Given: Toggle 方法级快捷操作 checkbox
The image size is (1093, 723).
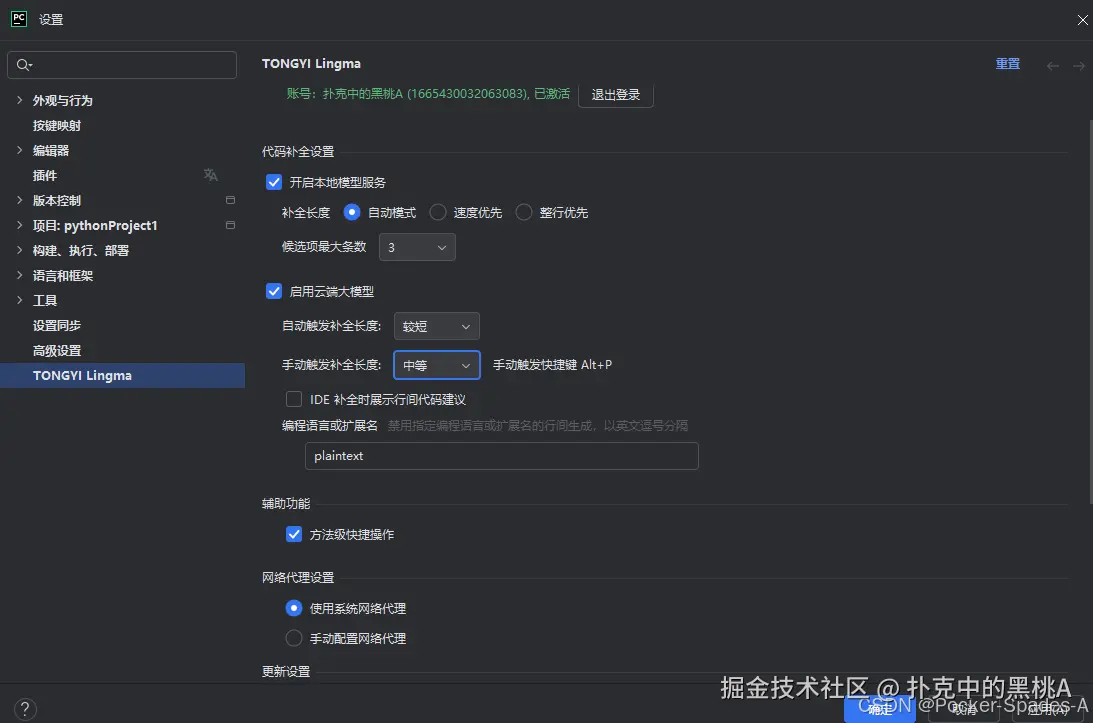Looking at the screenshot, I should click(x=294, y=535).
